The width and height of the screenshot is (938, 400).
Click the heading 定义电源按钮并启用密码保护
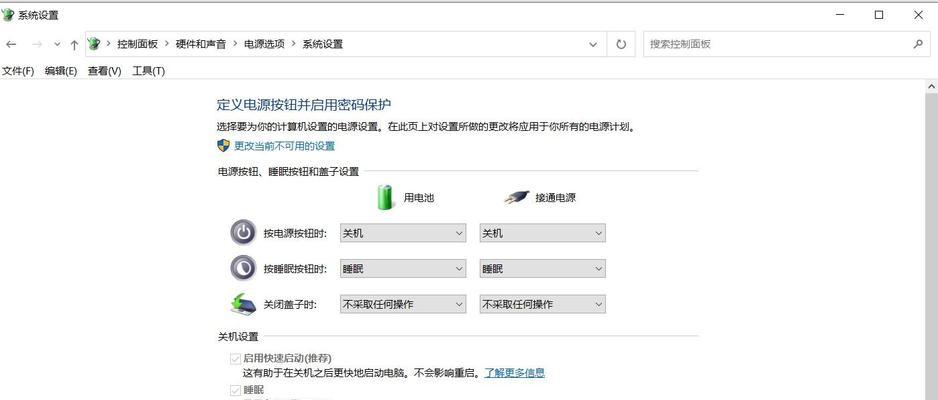(x=304, y=105)
